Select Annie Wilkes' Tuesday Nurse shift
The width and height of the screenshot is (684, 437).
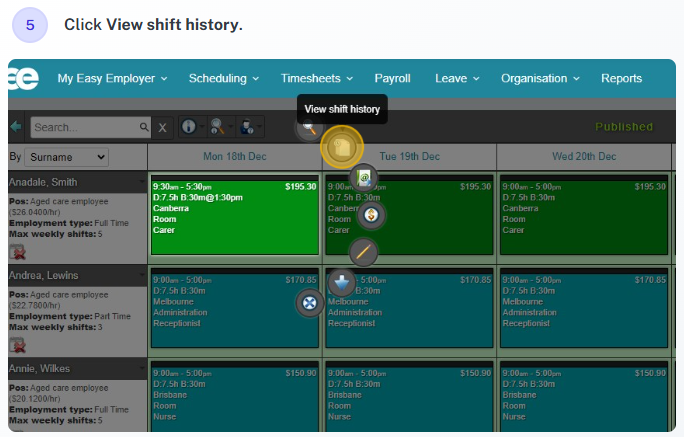[409, 397]
